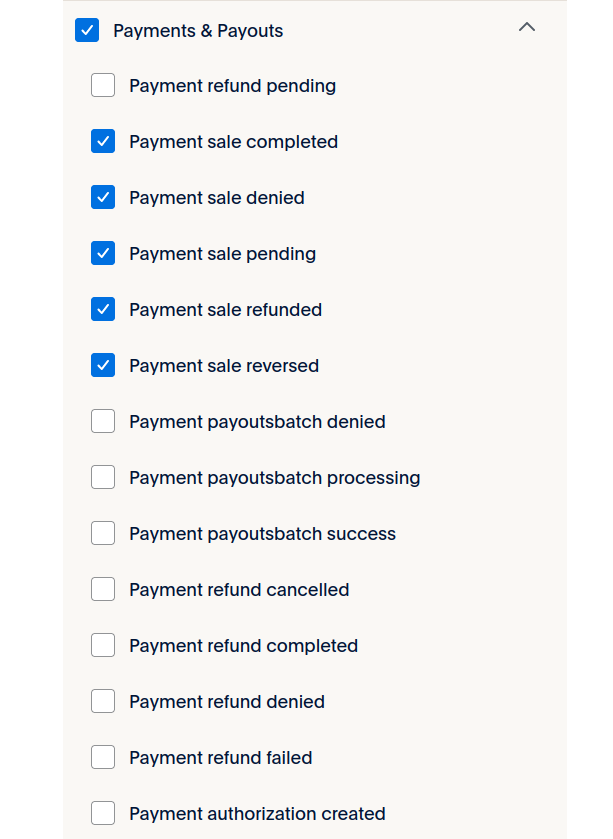
Task: Uncheck Payment sale refunded
Action: (103, 310)
